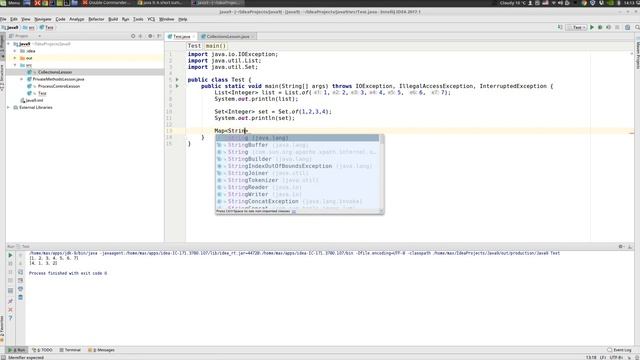Open the Run tool window tab at bottom

(x=17, y=350)
